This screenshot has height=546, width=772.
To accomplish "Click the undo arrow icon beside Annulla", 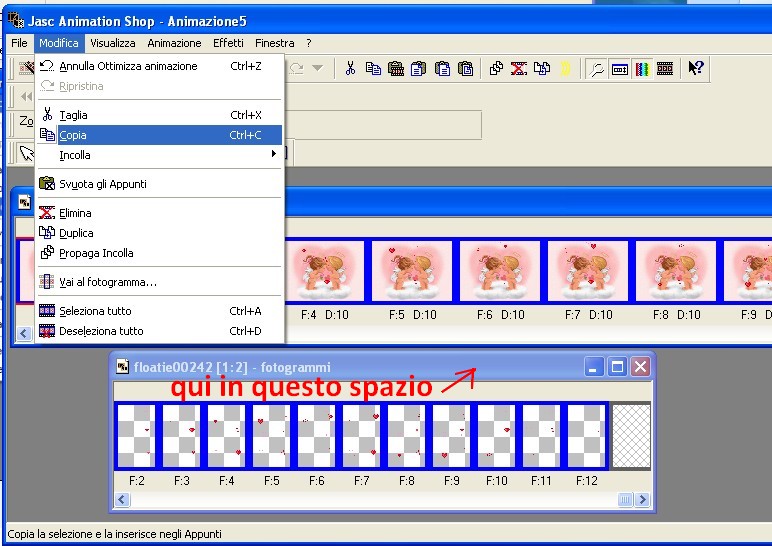I will (x=47, y=65).
